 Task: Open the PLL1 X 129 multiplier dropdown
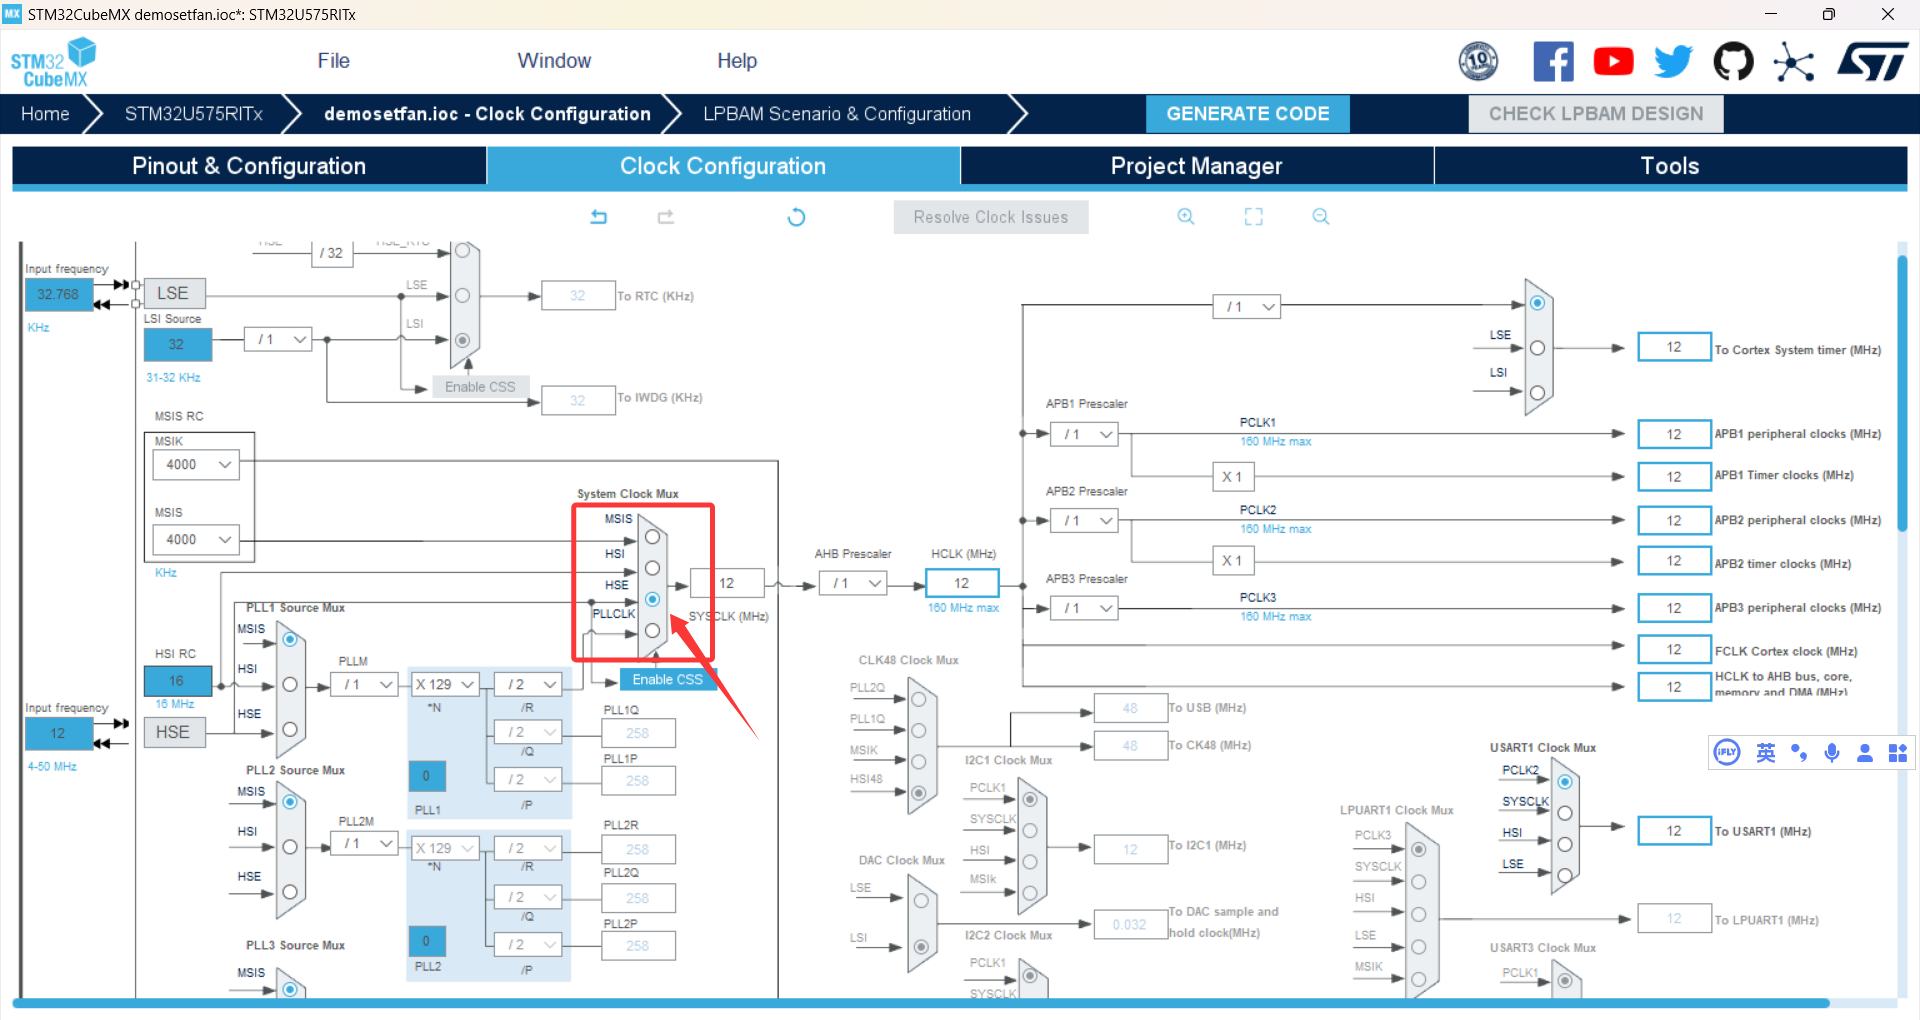click(x=445, y=685)
